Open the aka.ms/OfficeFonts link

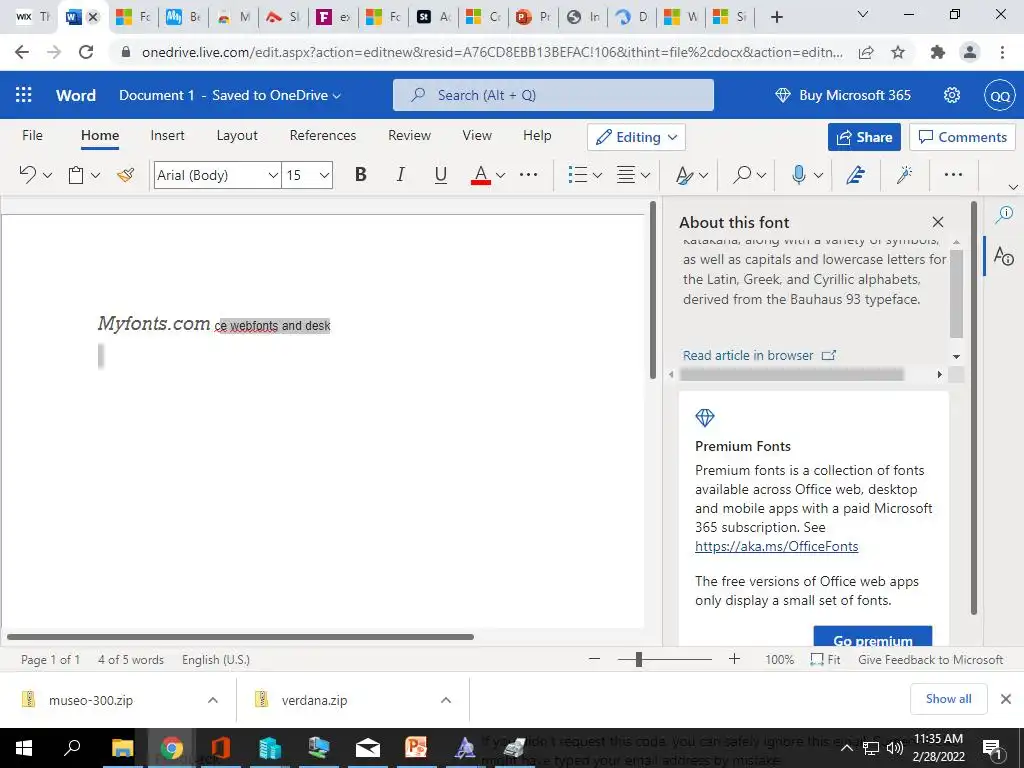coord(776,547)
